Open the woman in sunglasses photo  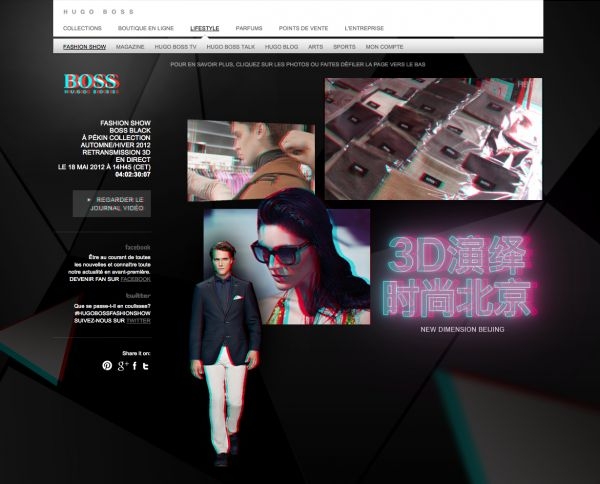tap(315, 265)
